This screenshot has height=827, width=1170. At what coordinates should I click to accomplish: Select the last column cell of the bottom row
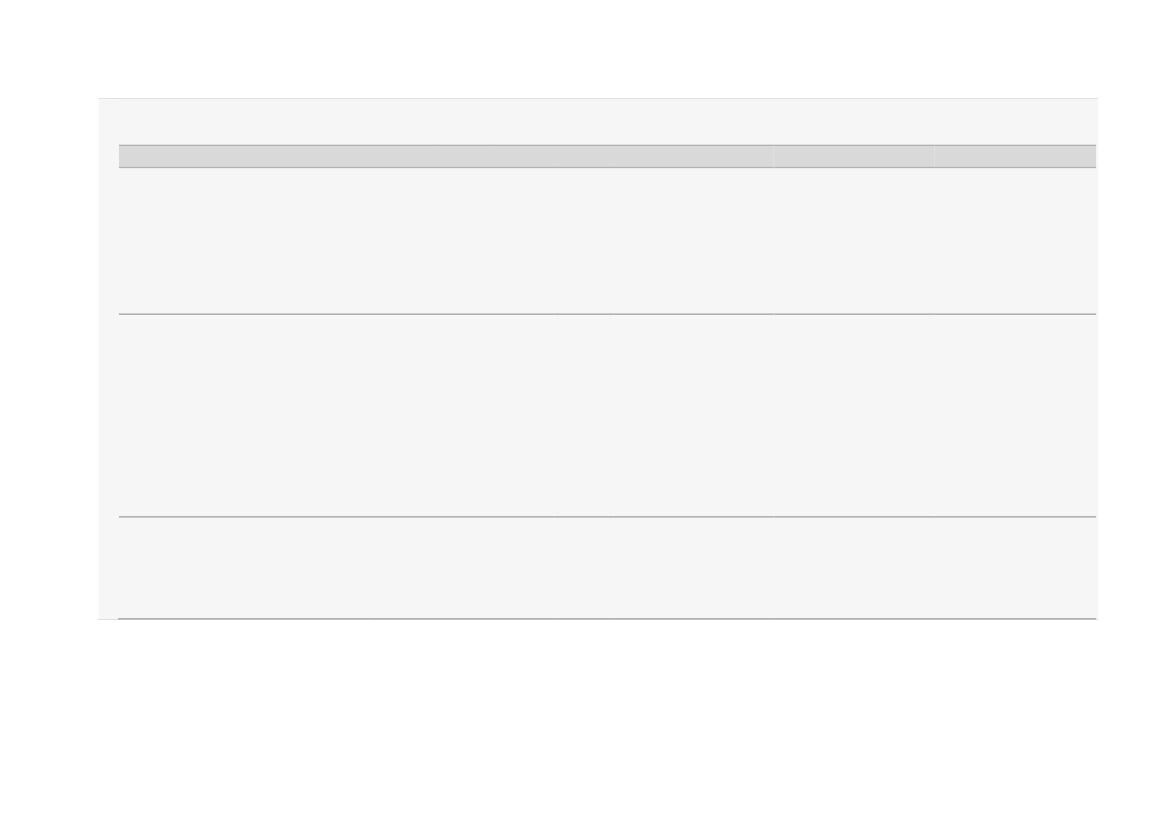[1015, 568]
